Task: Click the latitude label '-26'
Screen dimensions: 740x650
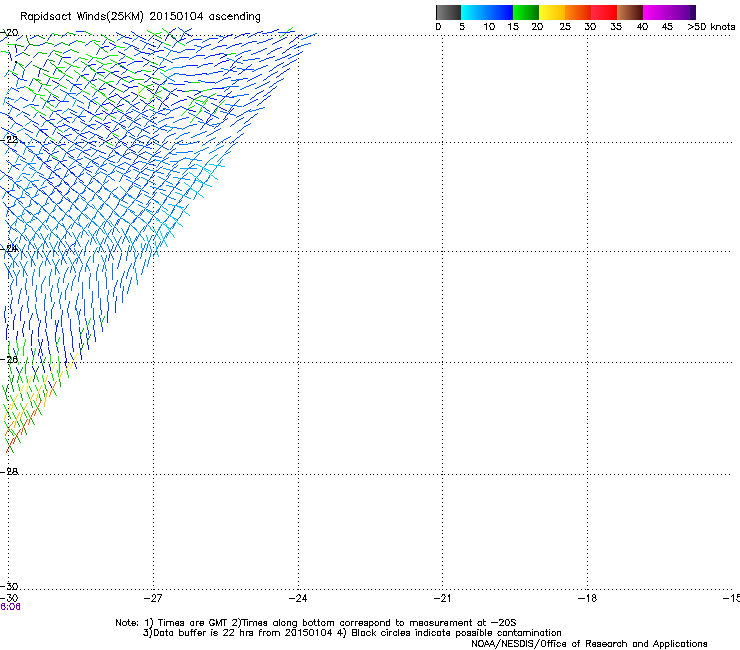Action: (9, 360)
